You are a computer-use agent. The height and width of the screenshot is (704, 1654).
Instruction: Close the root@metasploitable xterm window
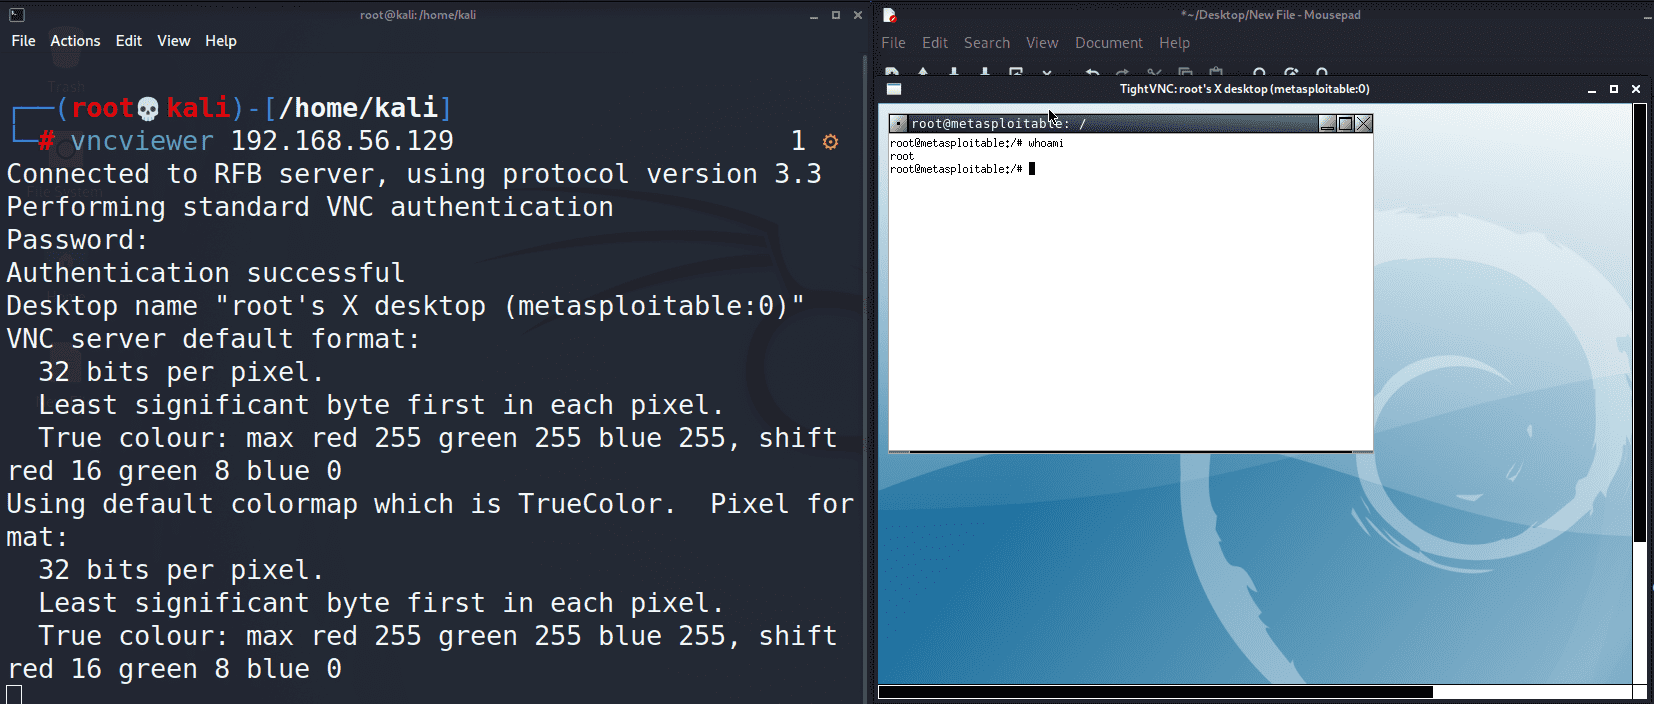[1363, 124]
